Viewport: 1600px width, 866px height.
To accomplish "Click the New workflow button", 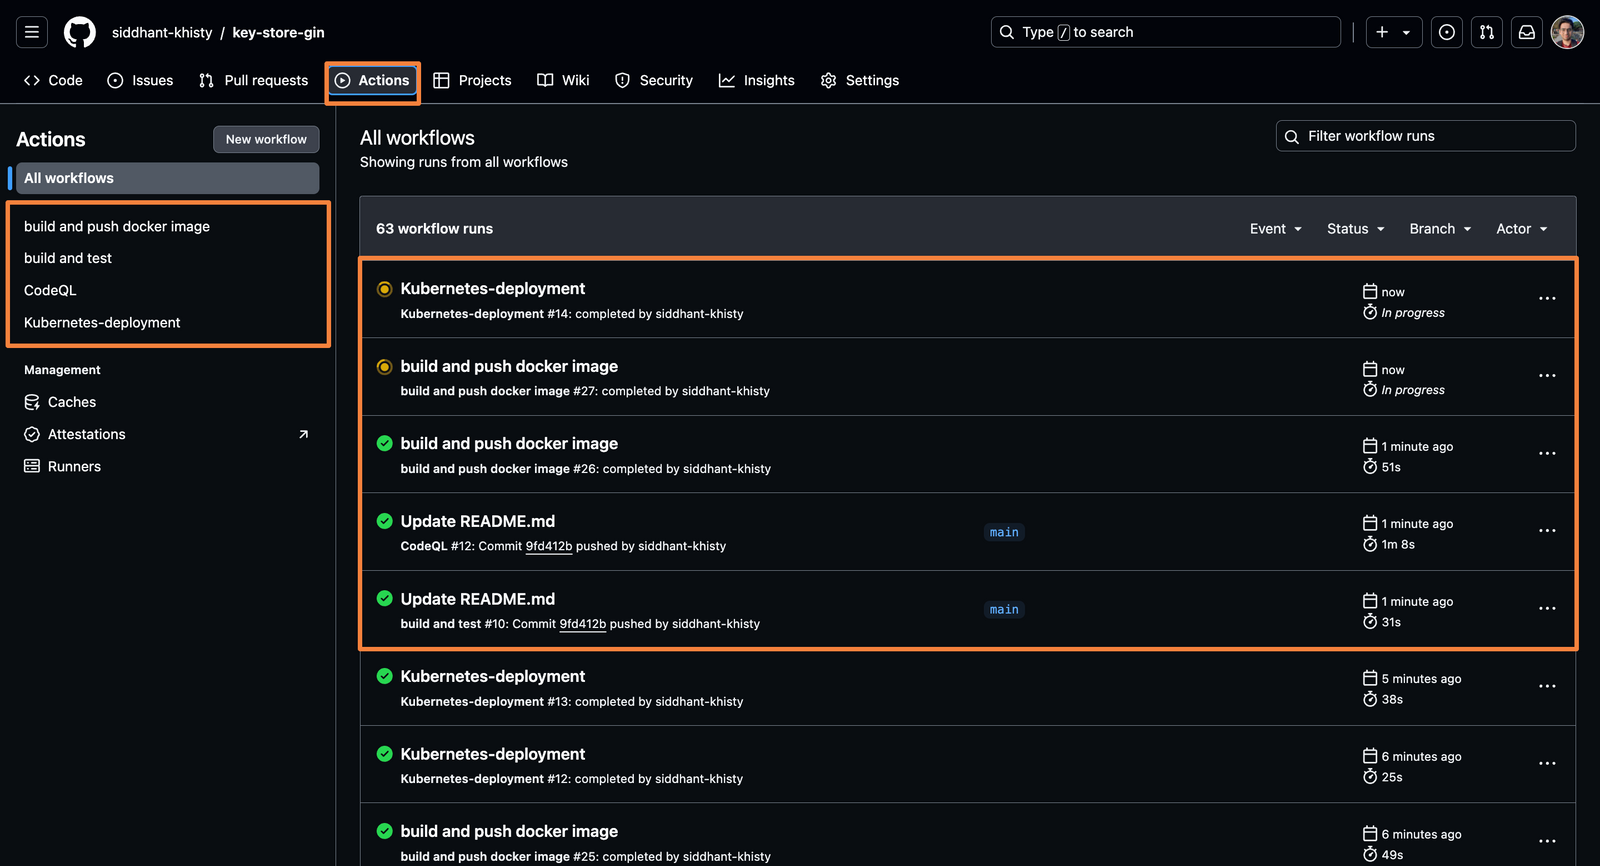I will [x=266, y=139].
